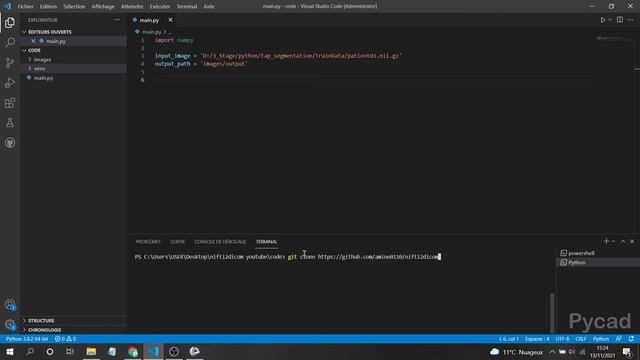Screen dimensions: 640x360
Task: Change indentation Espaces: 4 setting
Action: (537, 339)
